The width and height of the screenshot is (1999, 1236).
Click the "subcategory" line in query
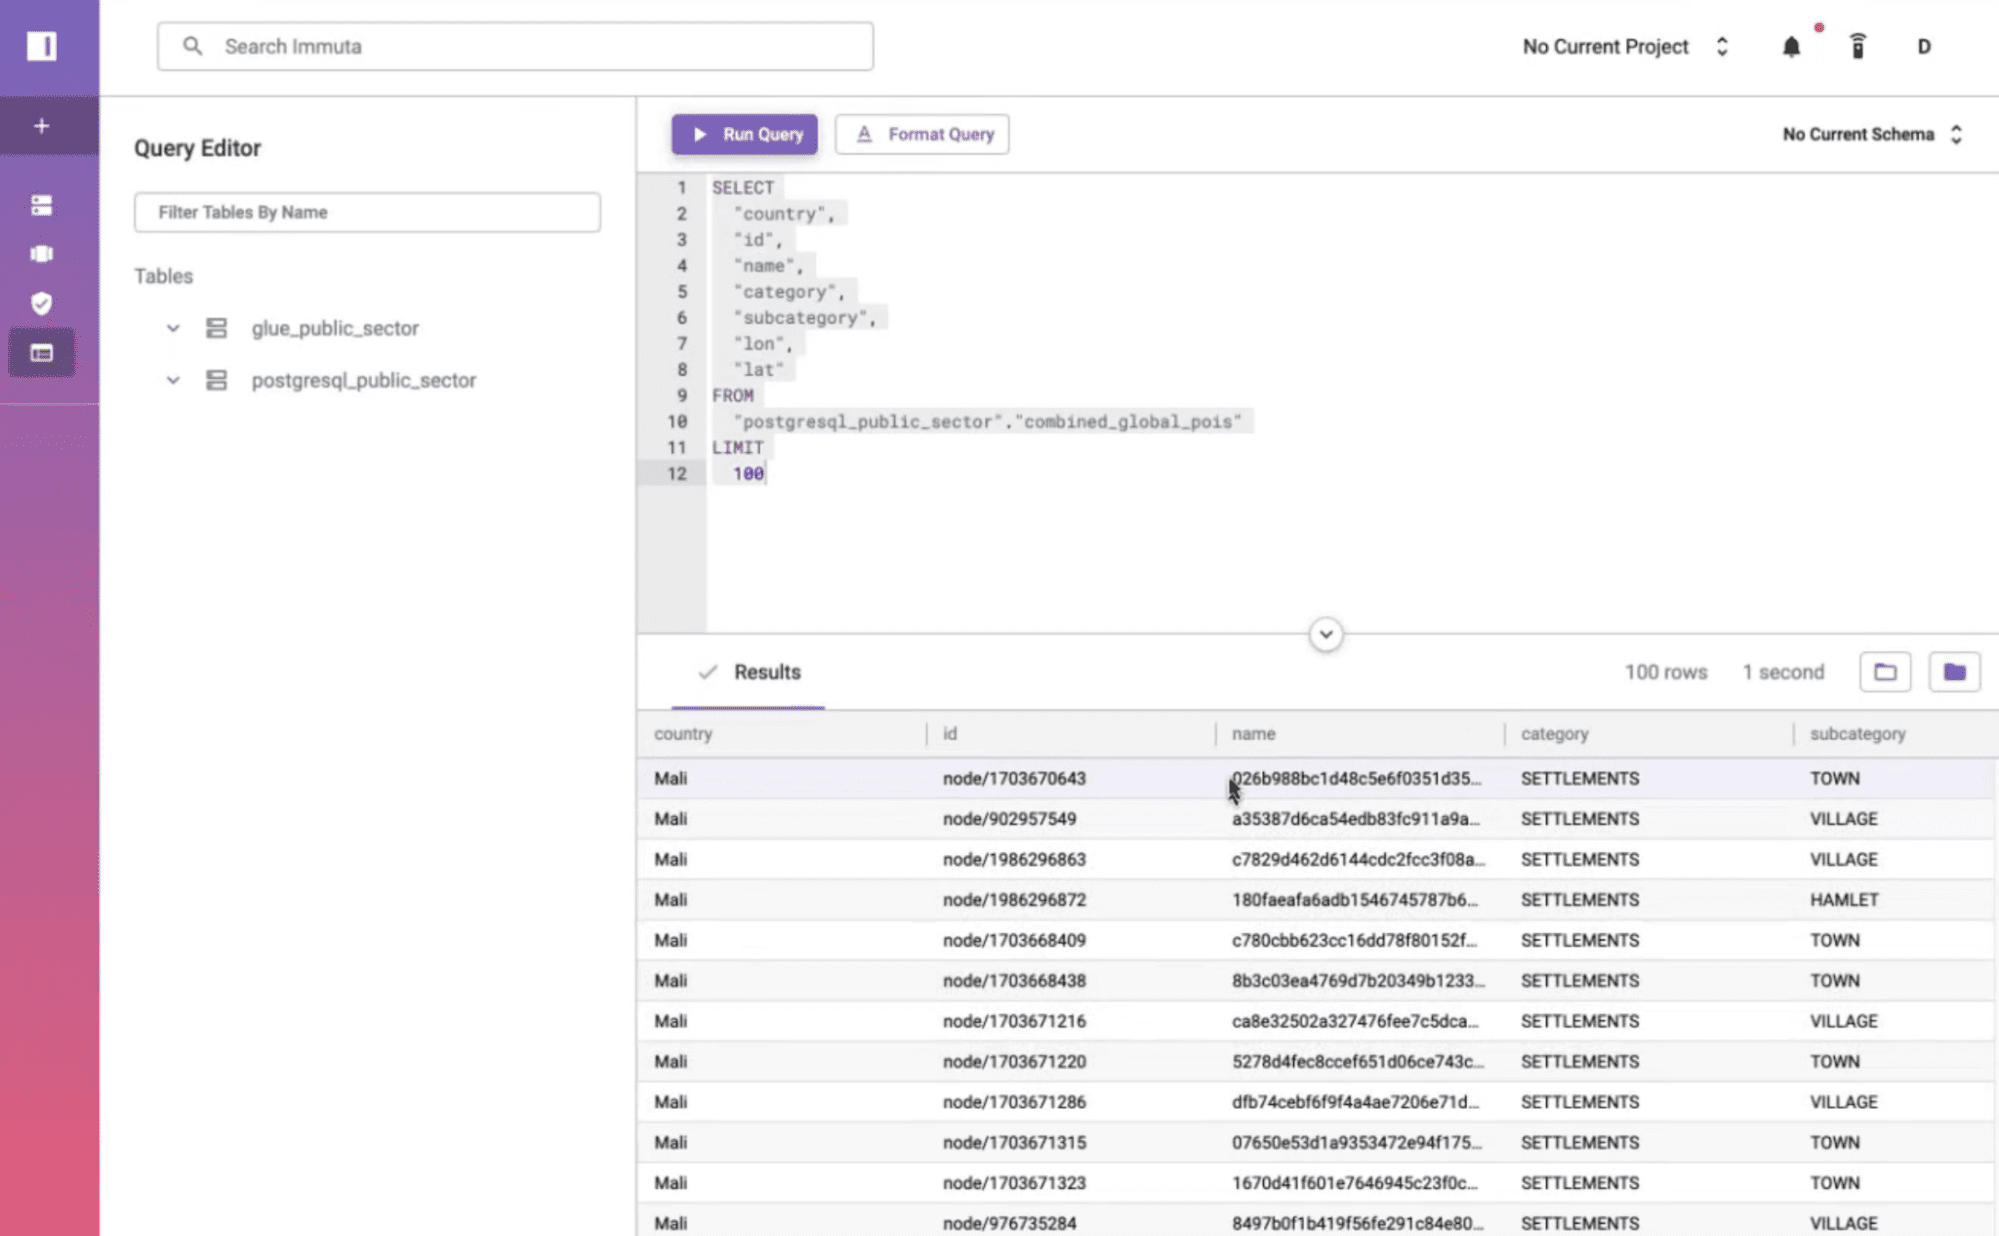(804, 317)
